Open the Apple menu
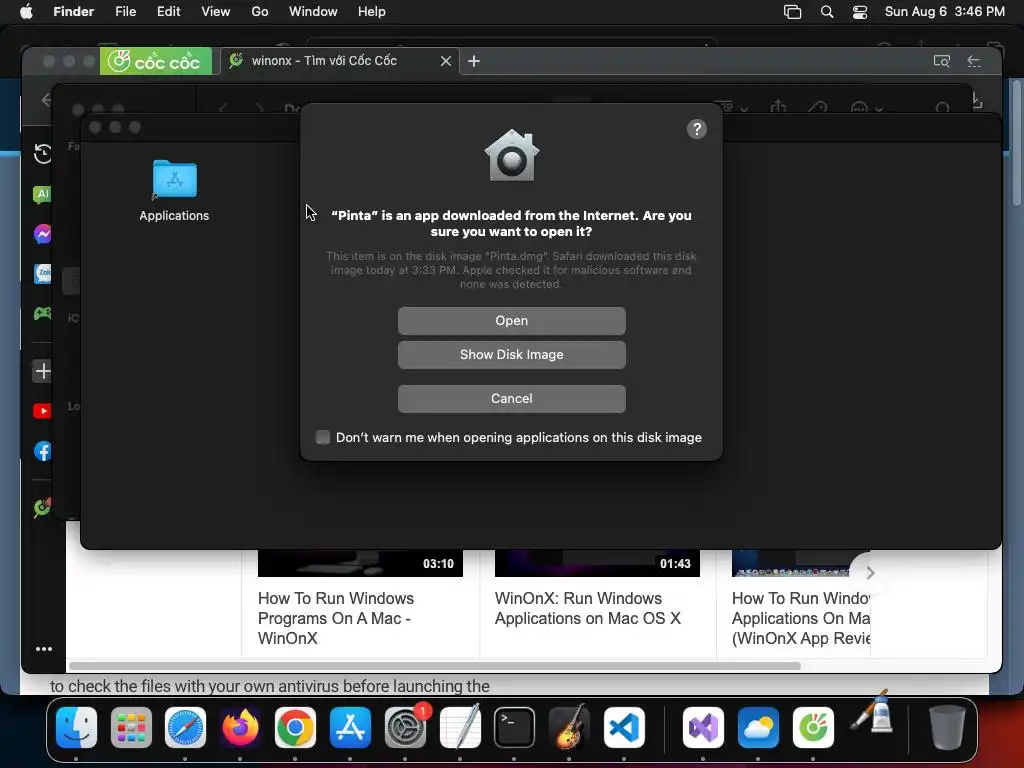 (26, 12)
